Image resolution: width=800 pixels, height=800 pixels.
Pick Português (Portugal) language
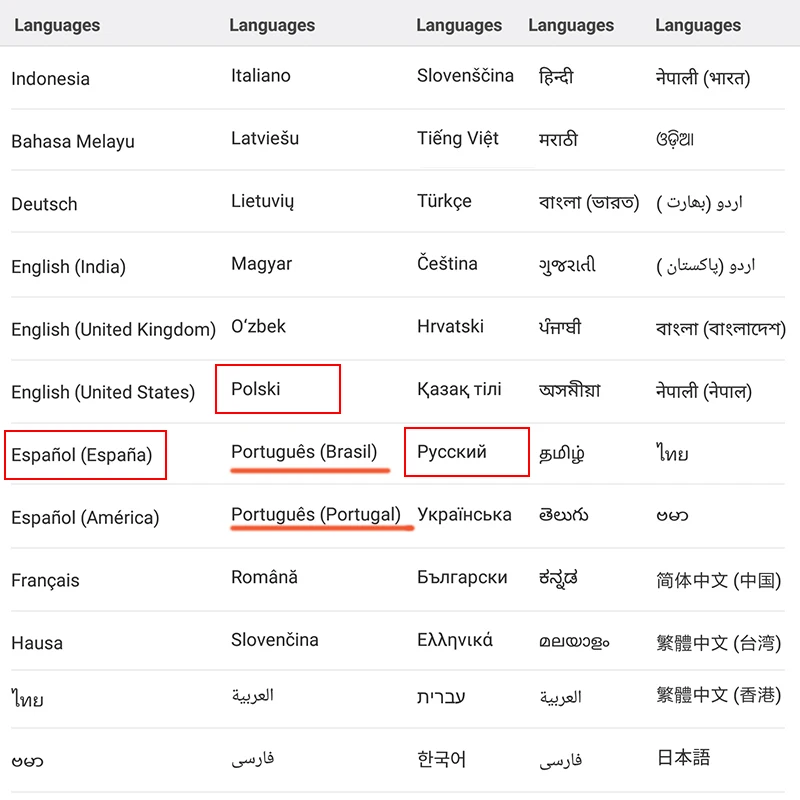coord(316,514)
